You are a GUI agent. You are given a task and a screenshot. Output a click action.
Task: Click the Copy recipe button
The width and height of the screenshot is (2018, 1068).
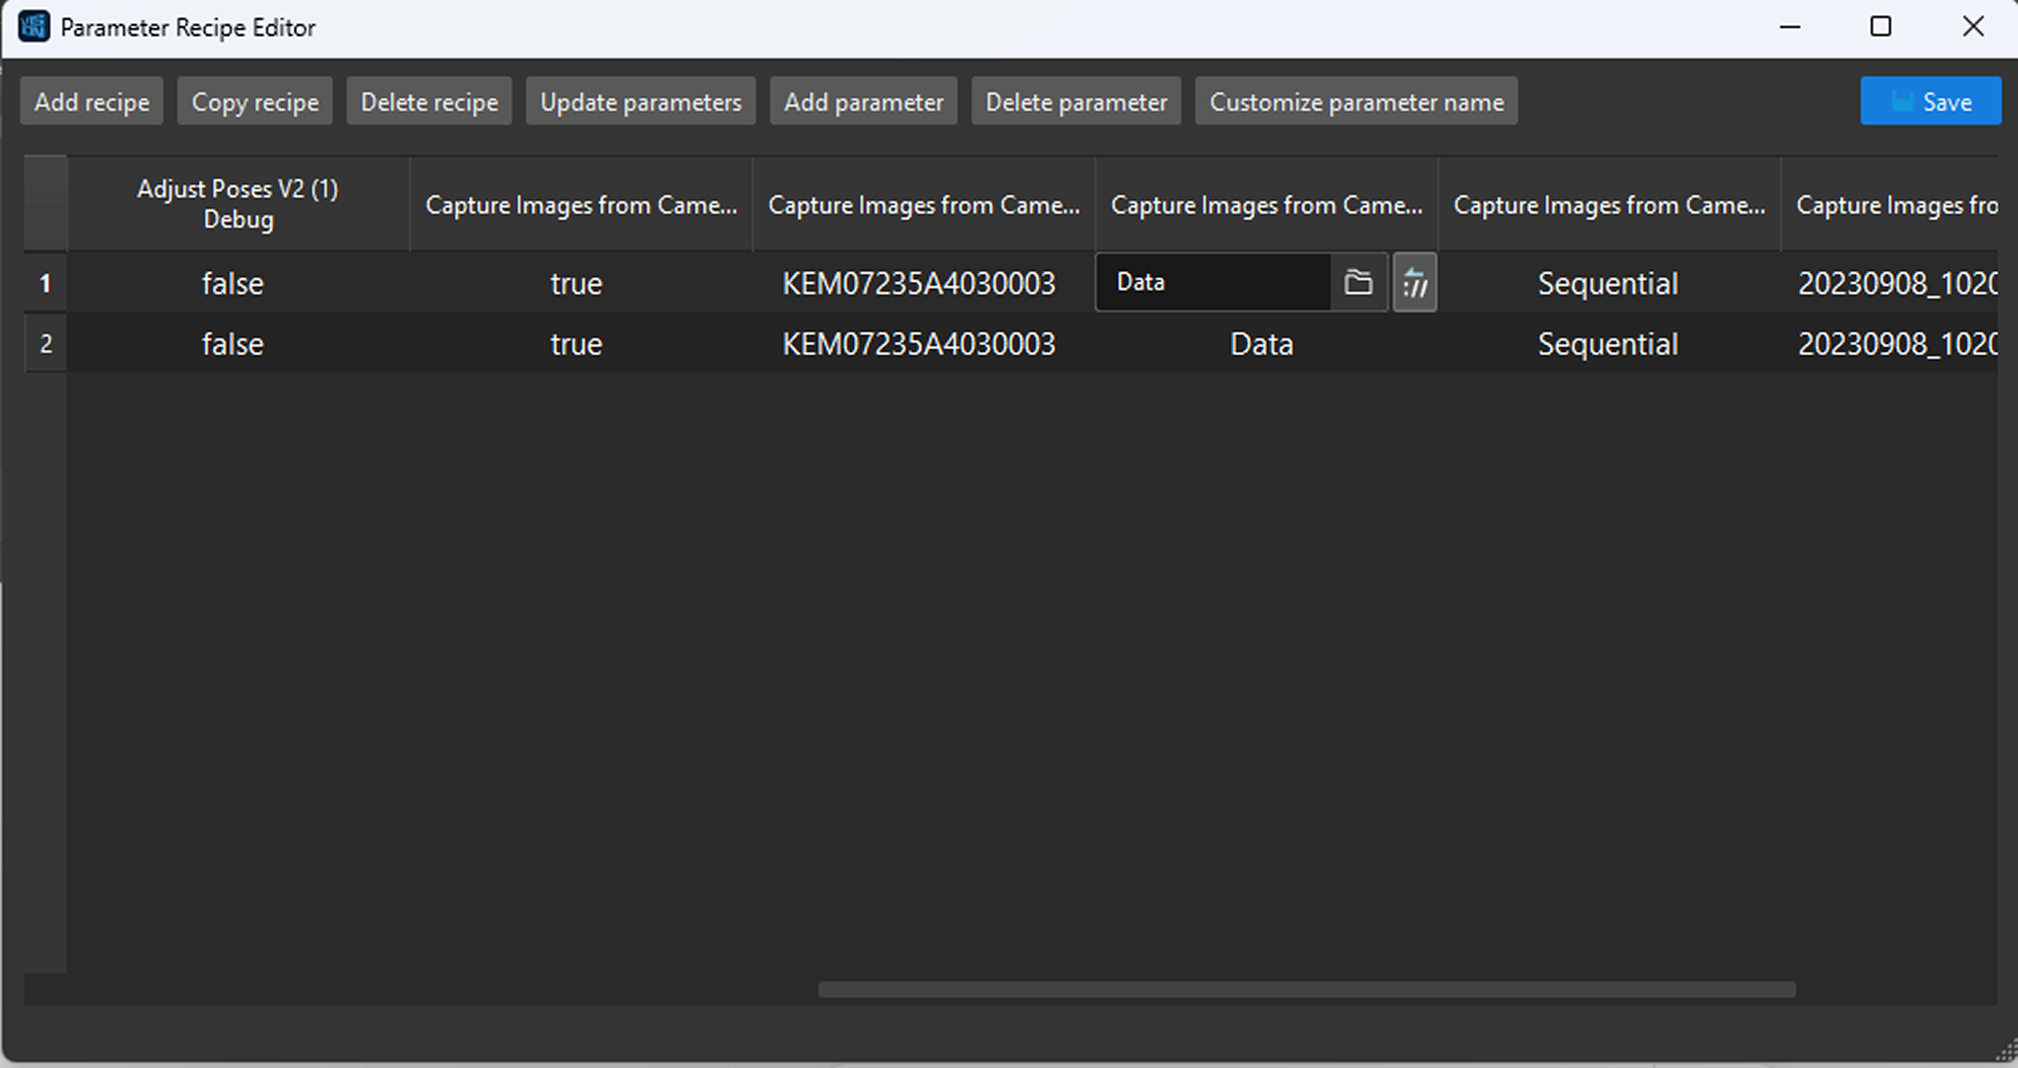point(255,100)
